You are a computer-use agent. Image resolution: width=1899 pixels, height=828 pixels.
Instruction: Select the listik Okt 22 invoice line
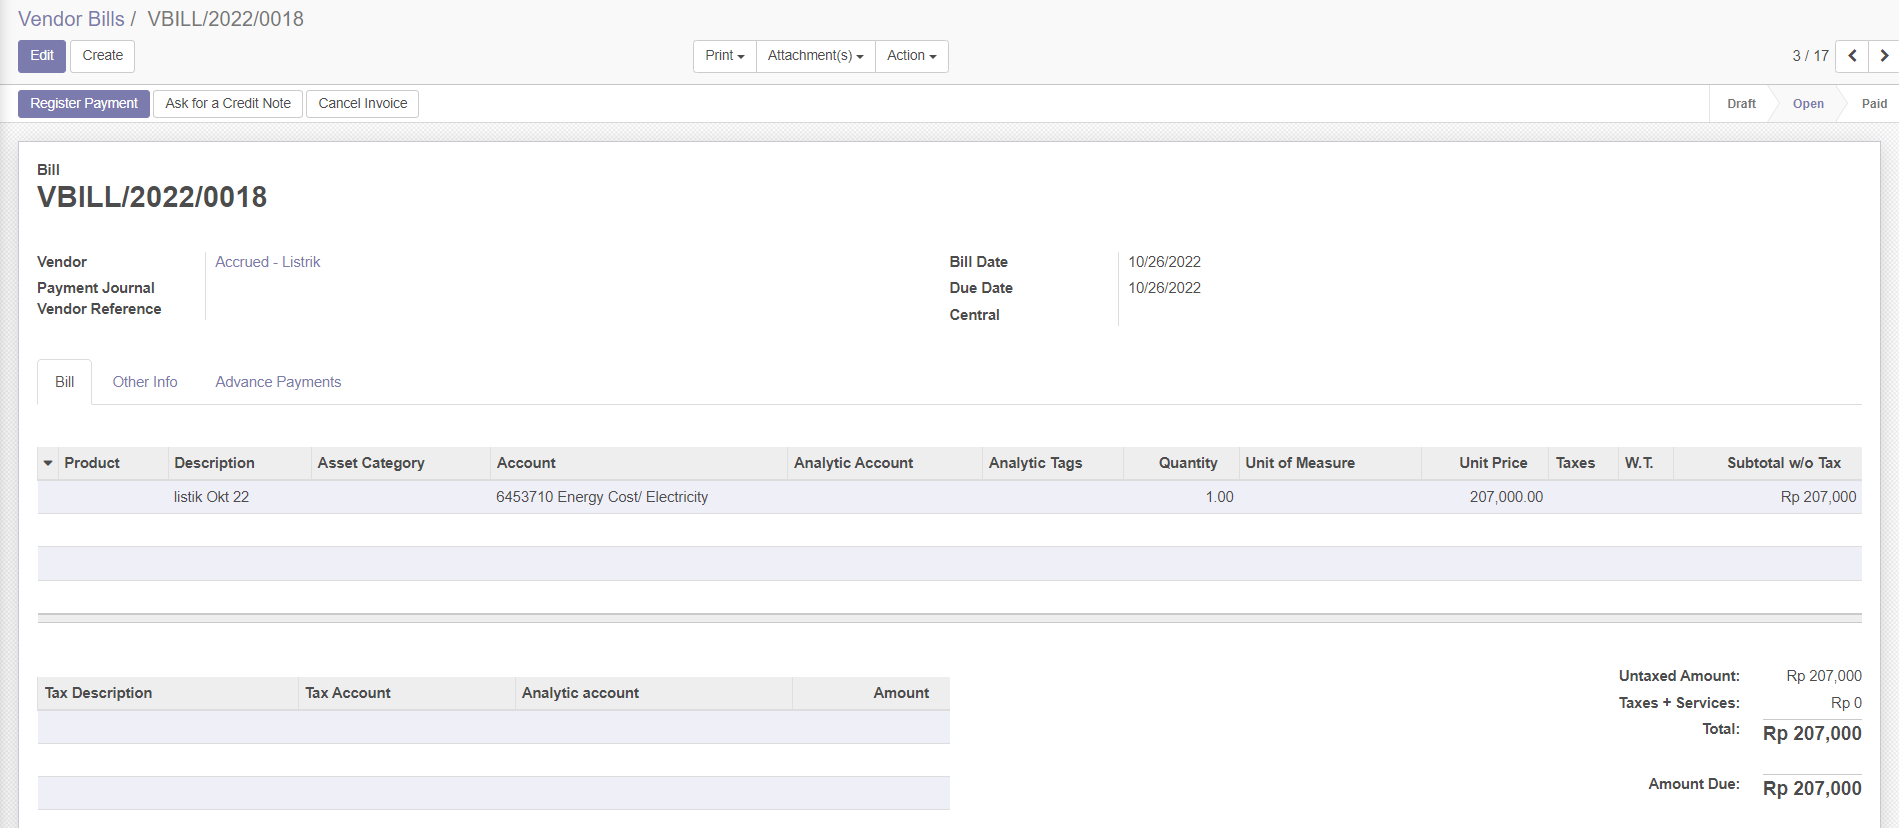[x=211, y=497]
